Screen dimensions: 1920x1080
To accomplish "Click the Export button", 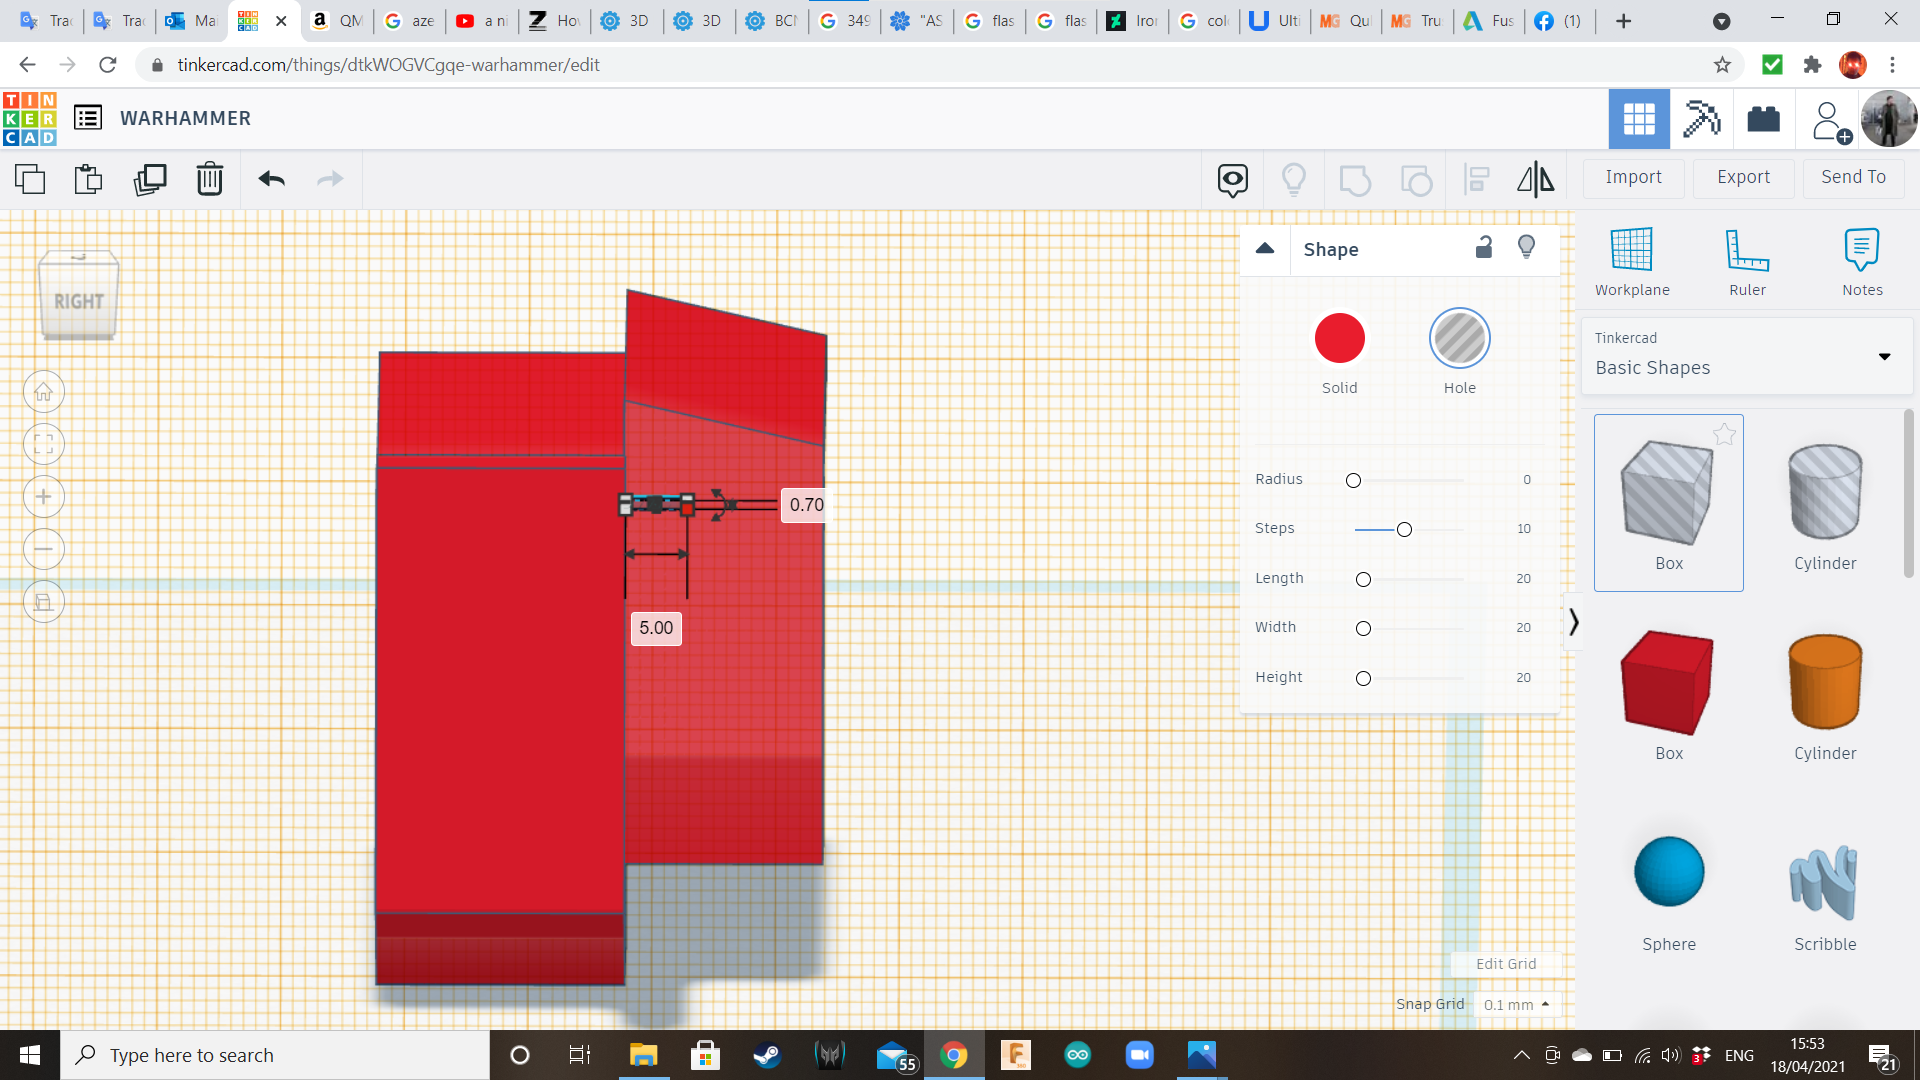I will 1743,177.
